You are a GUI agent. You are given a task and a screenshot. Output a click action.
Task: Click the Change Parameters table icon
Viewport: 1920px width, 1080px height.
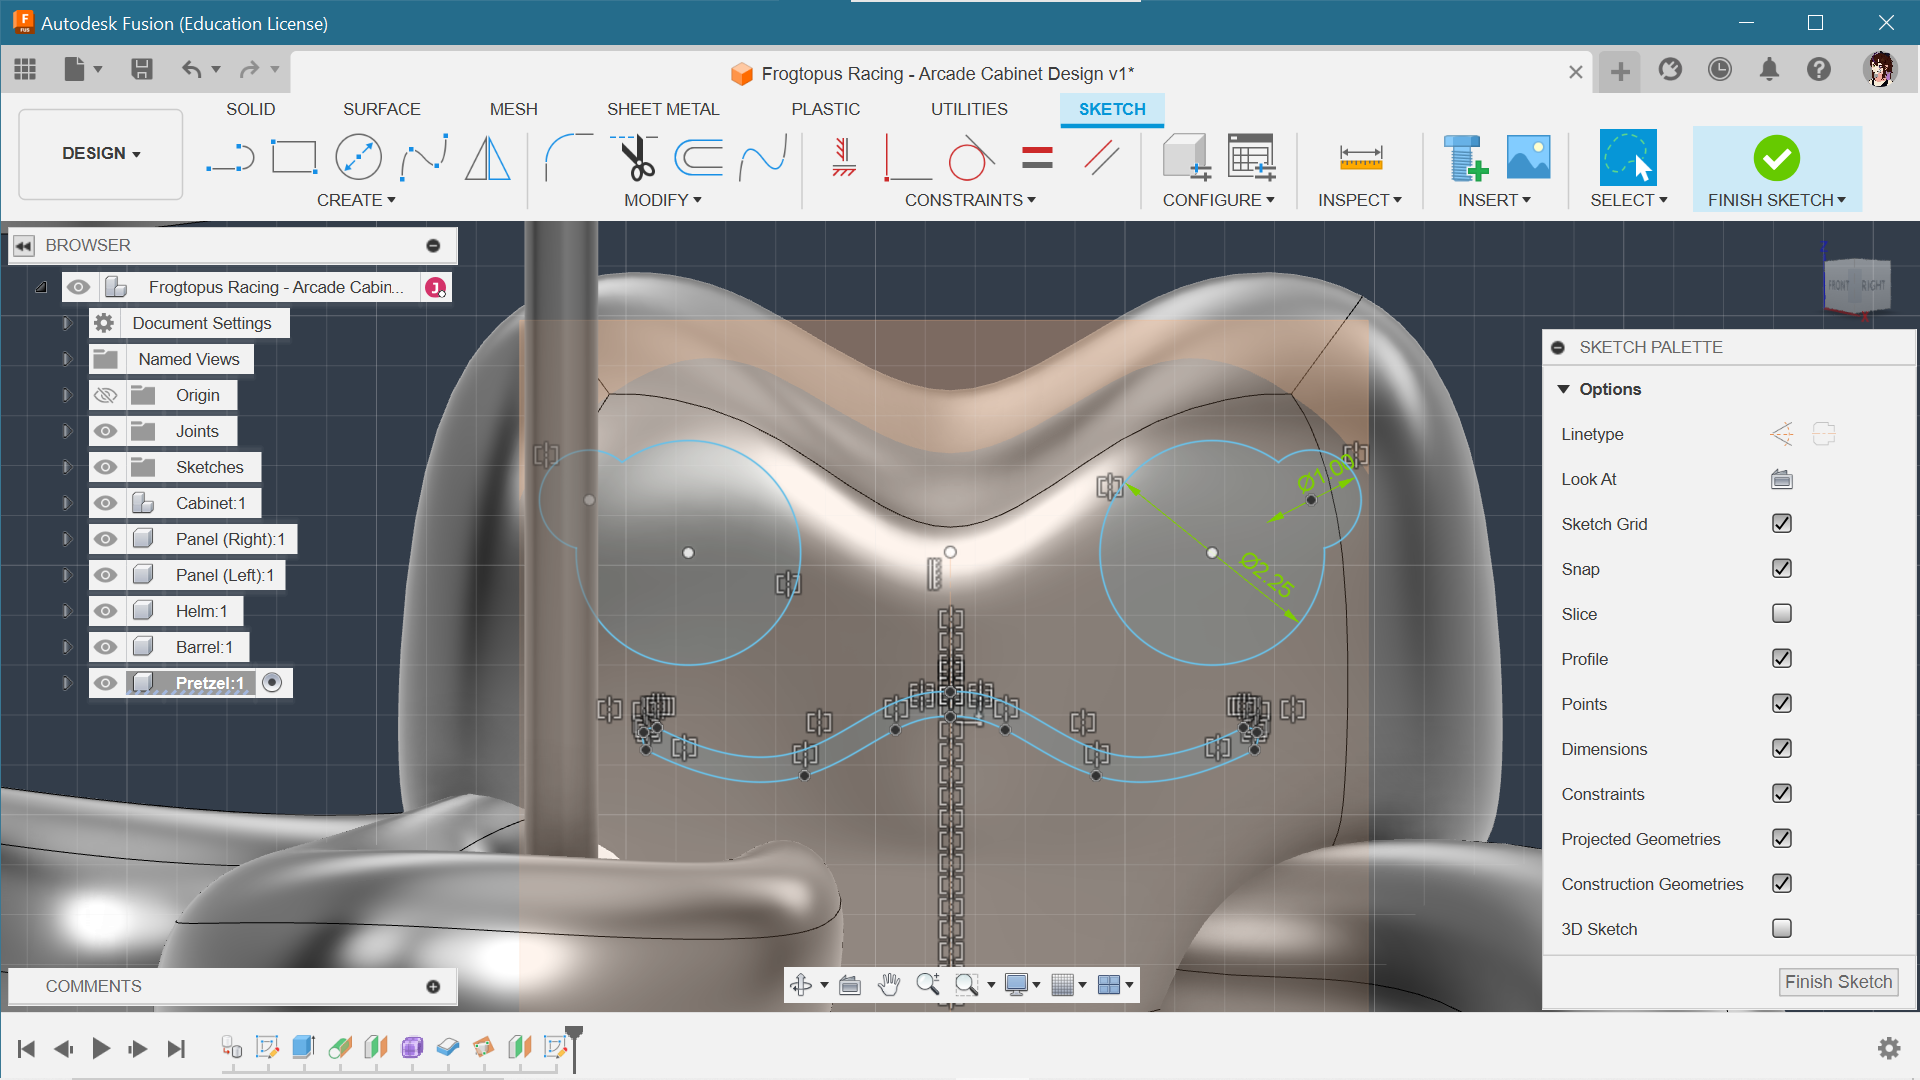coord(1251,158)
